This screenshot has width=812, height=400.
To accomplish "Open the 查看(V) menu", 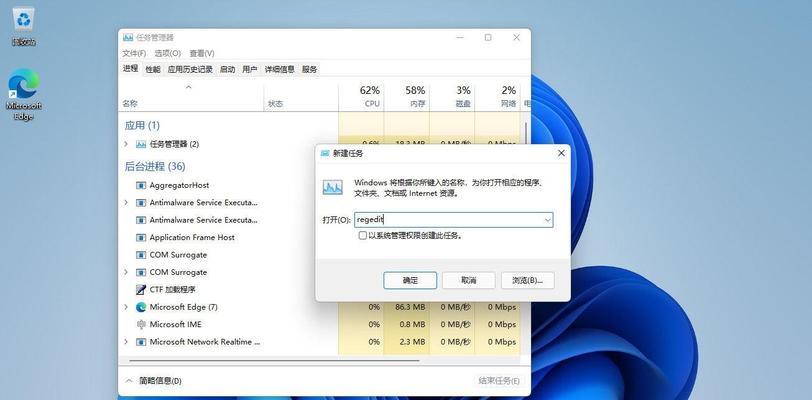I will (201, 53).
